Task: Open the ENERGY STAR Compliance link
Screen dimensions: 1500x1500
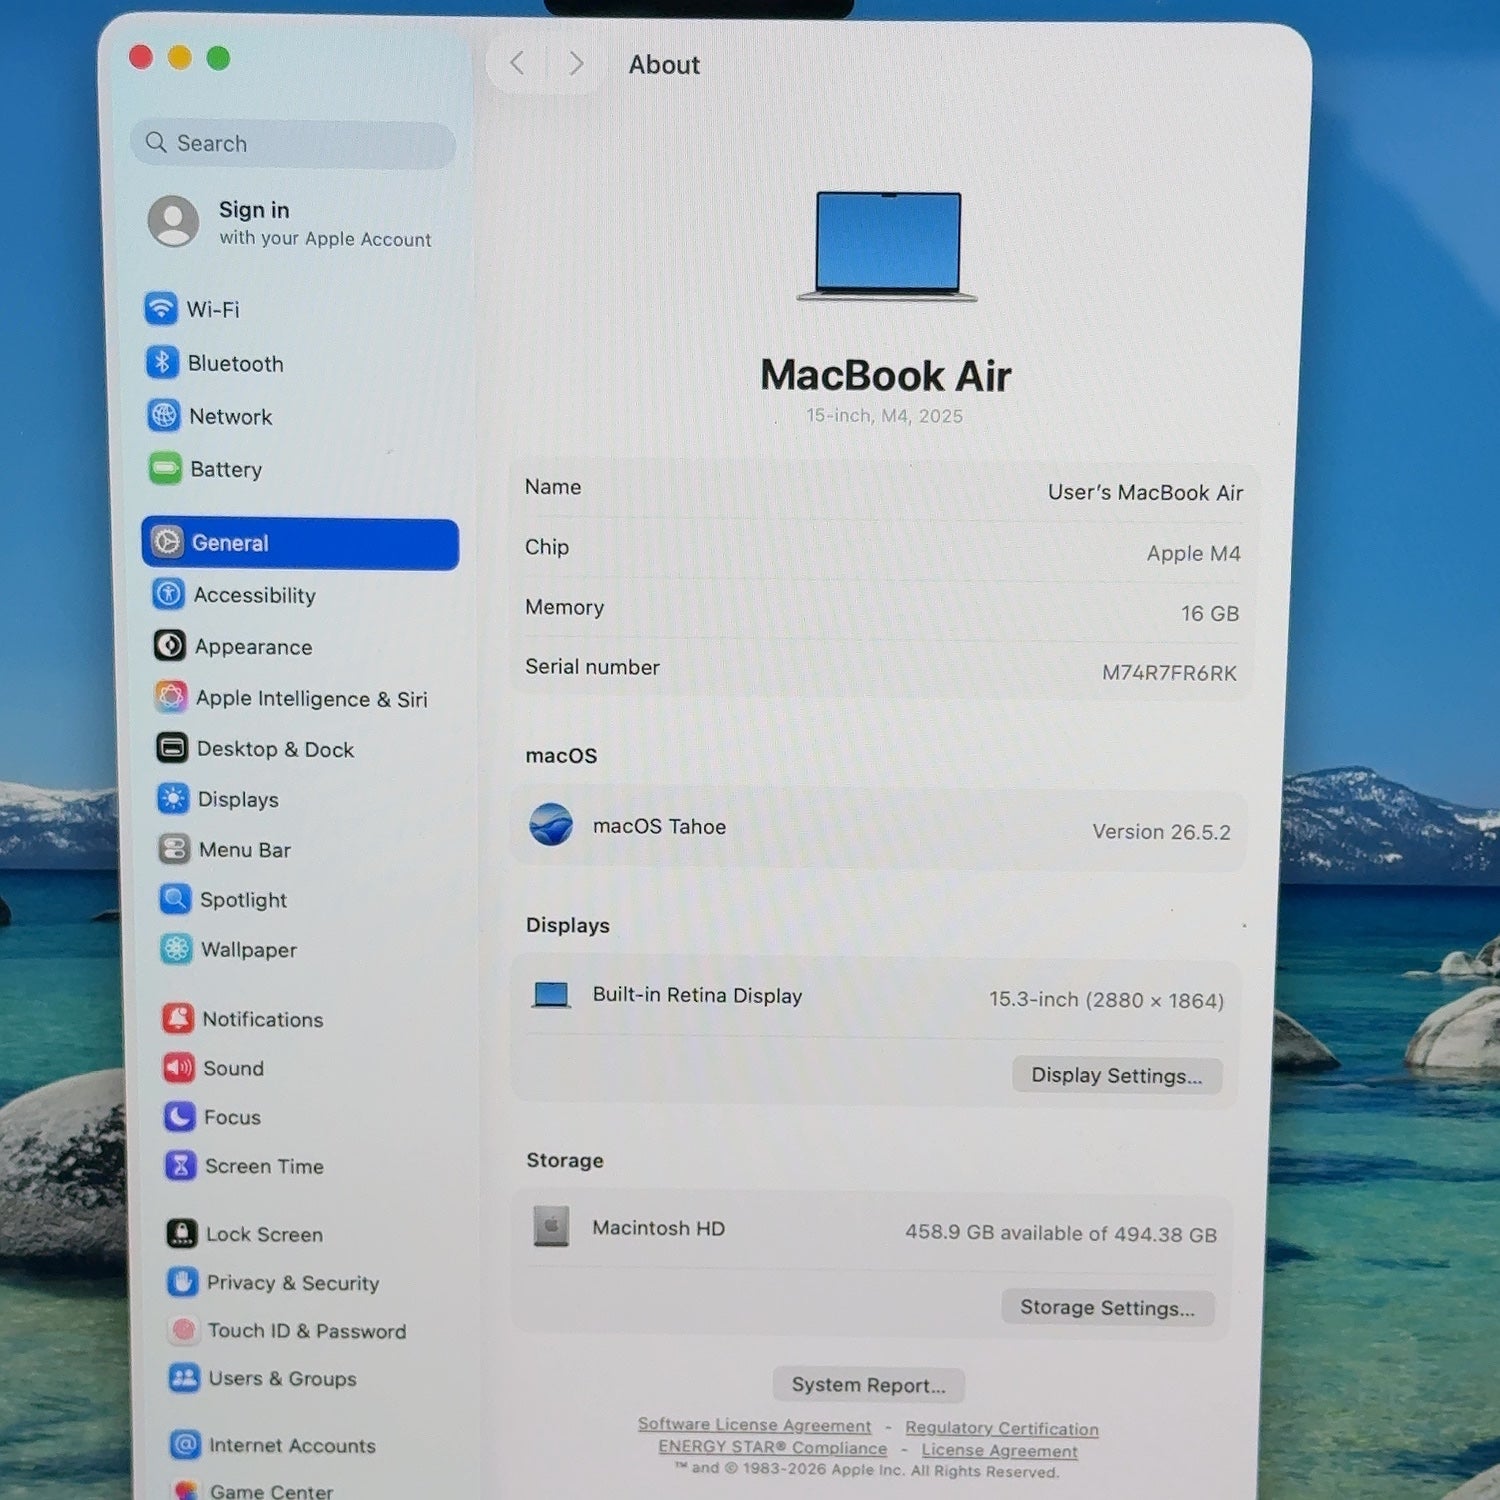Action: (773, 1447)
